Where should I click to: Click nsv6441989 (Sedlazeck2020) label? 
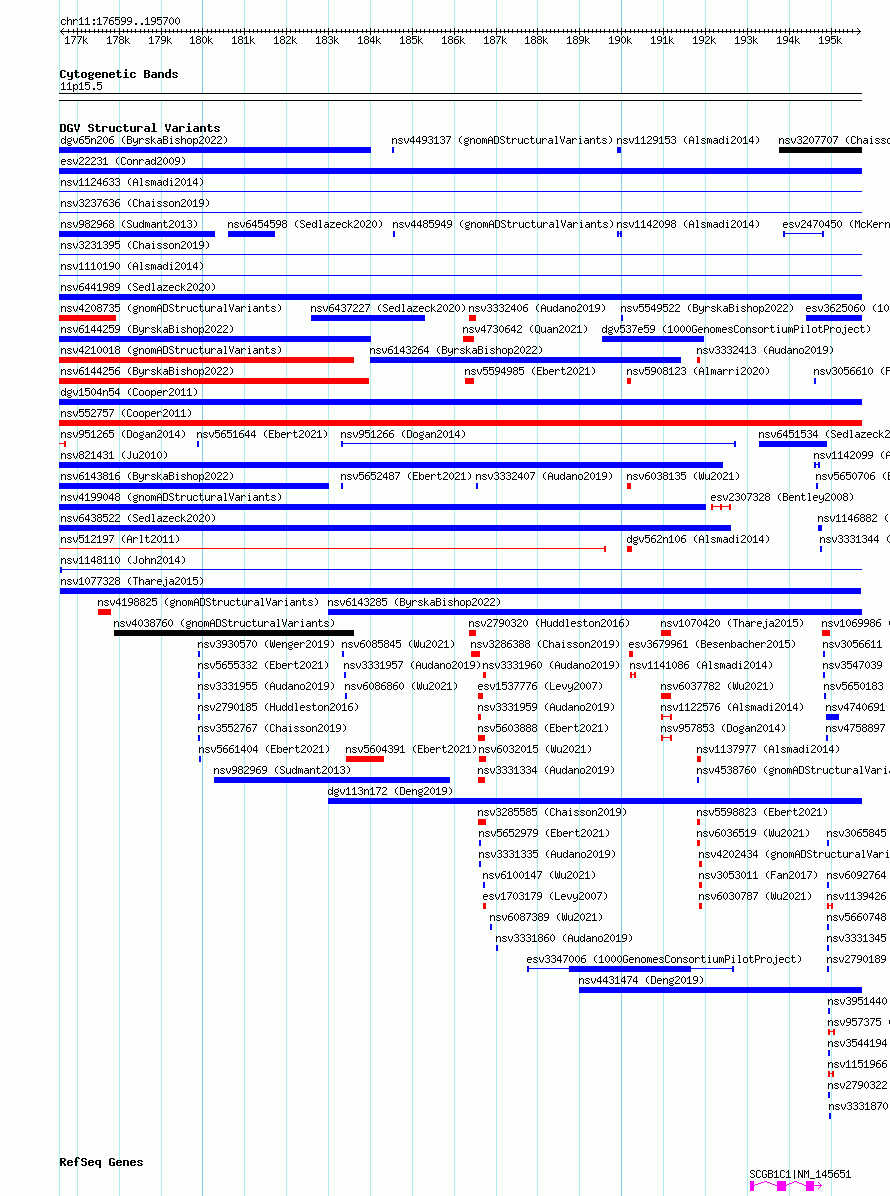pos(138,287)
